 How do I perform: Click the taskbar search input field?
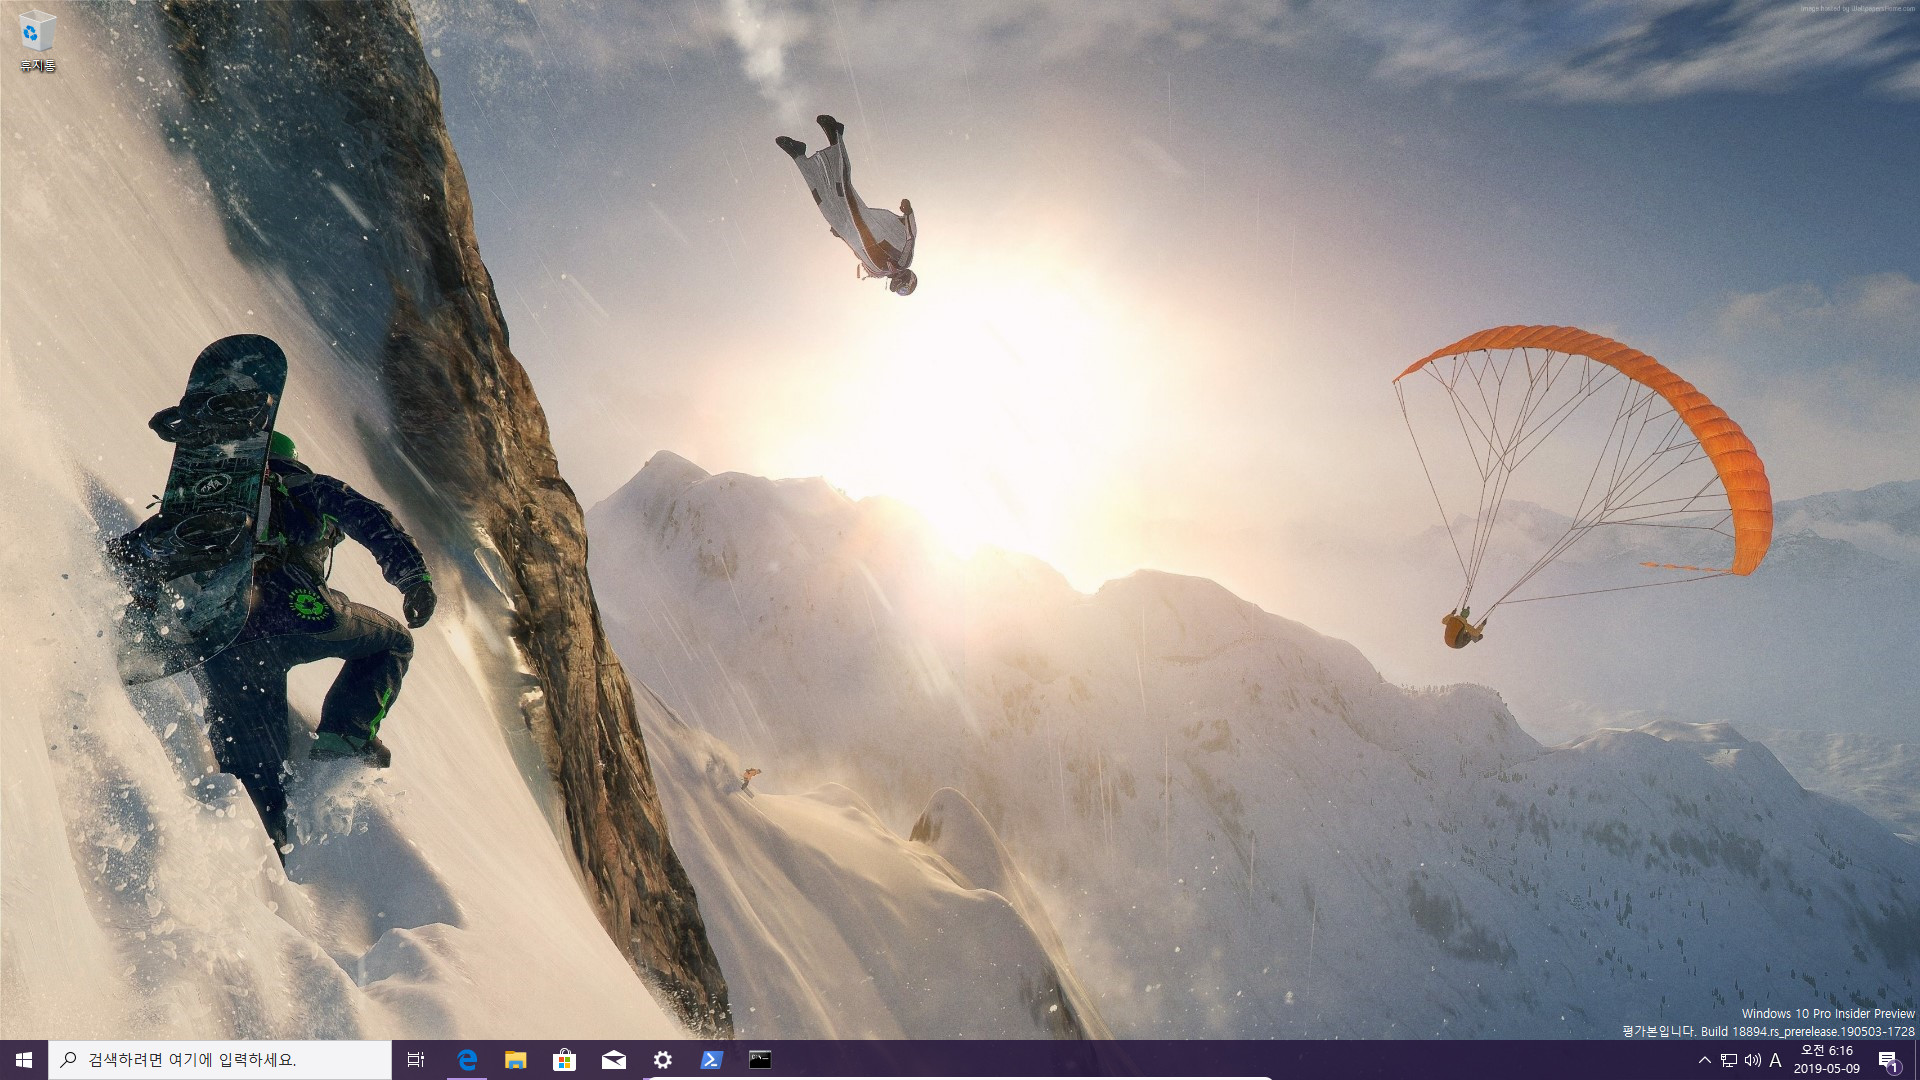(220, 1060)
